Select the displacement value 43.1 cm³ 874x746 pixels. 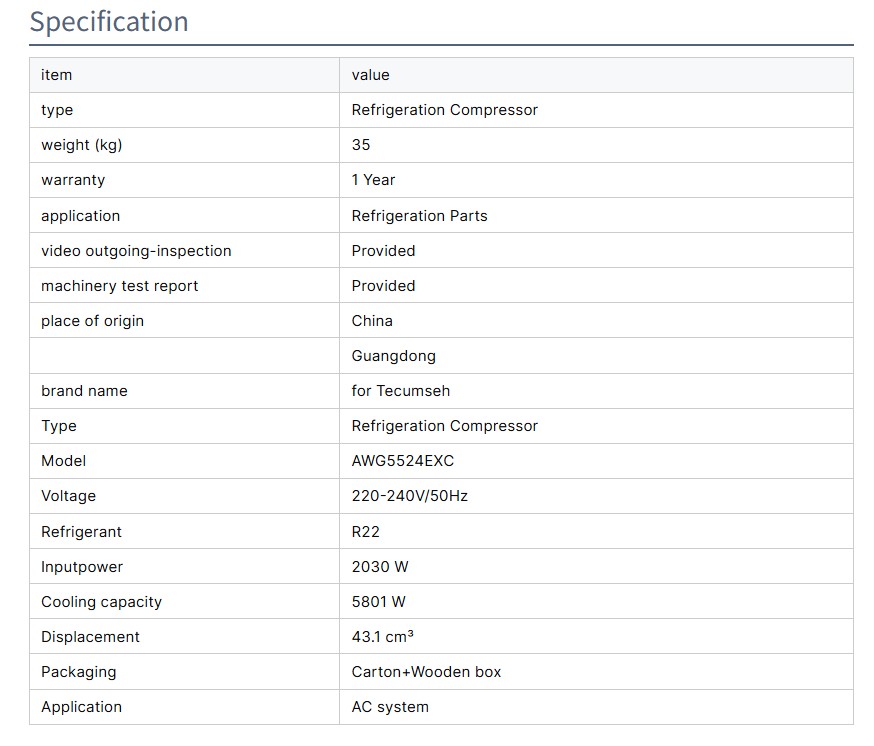tap(382, 637)
